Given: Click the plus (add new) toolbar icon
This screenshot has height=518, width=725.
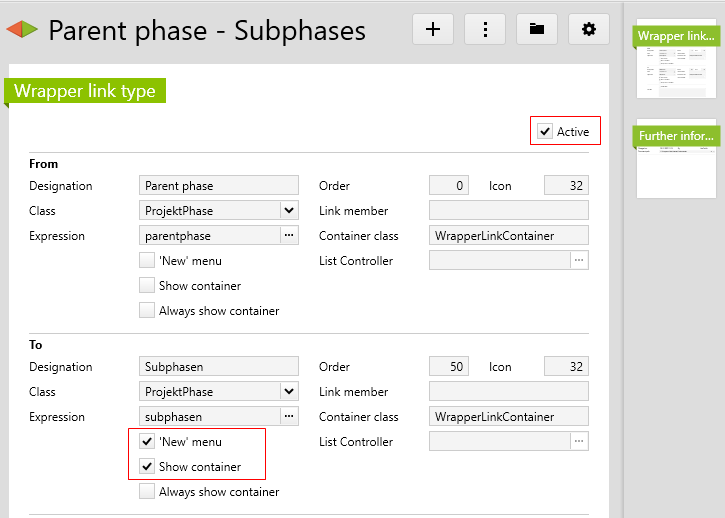Looking at the screenshot, I should 432,29.
